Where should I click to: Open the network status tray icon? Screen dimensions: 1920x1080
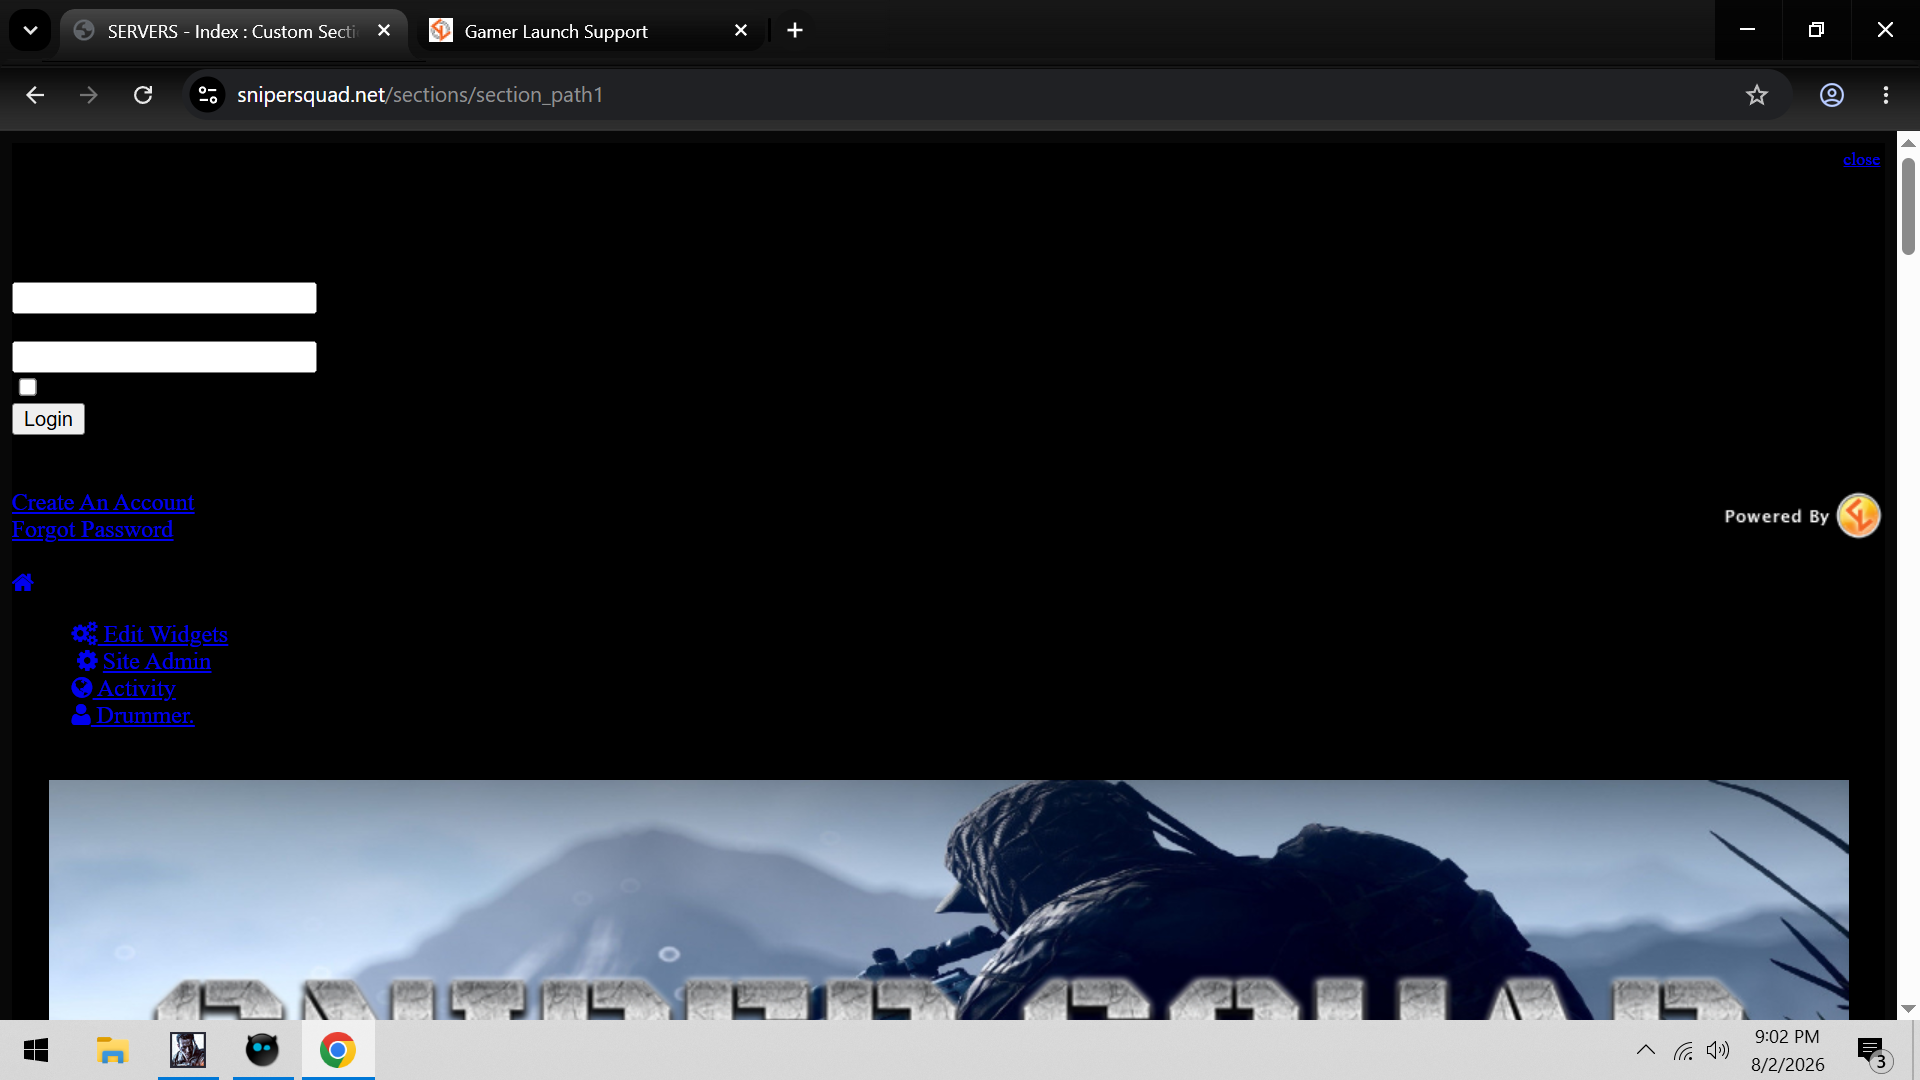tap(1683, 1050)
